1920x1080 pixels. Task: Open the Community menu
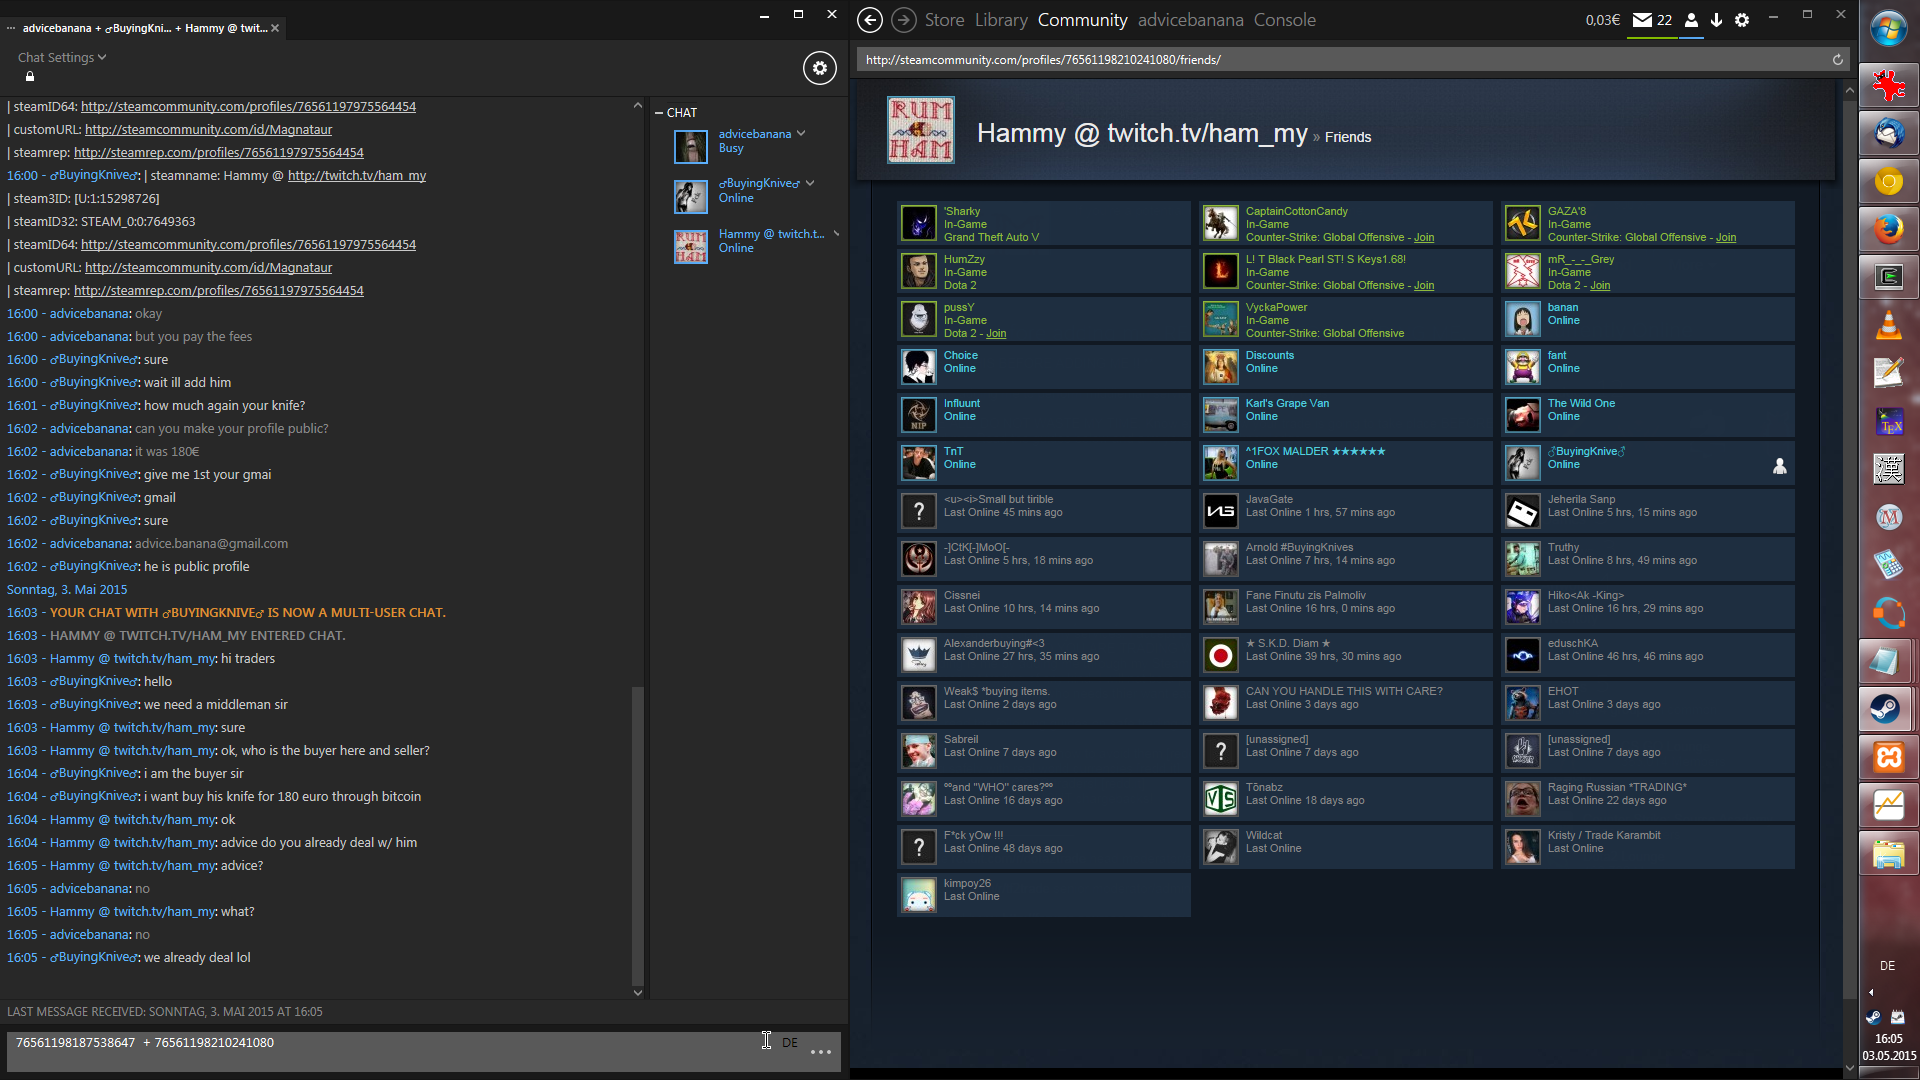tap(1082, 20)
